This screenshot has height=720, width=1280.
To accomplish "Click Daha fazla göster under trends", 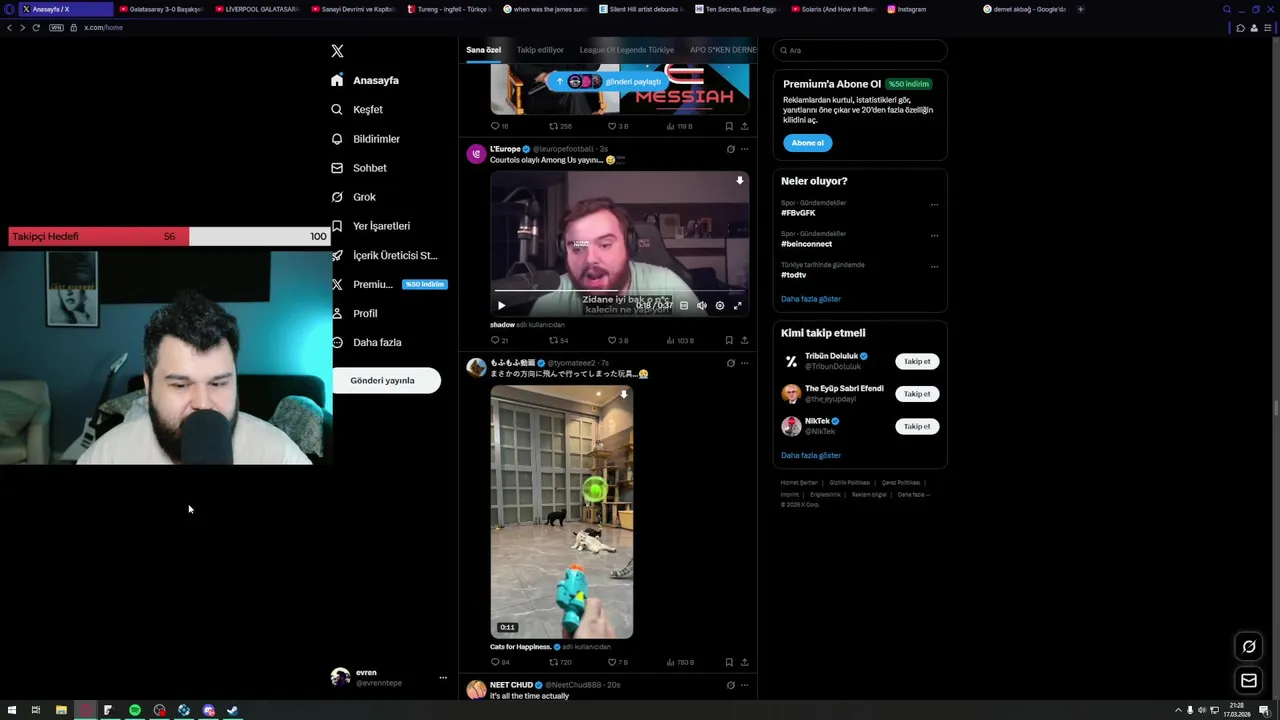I will (811, 299).
